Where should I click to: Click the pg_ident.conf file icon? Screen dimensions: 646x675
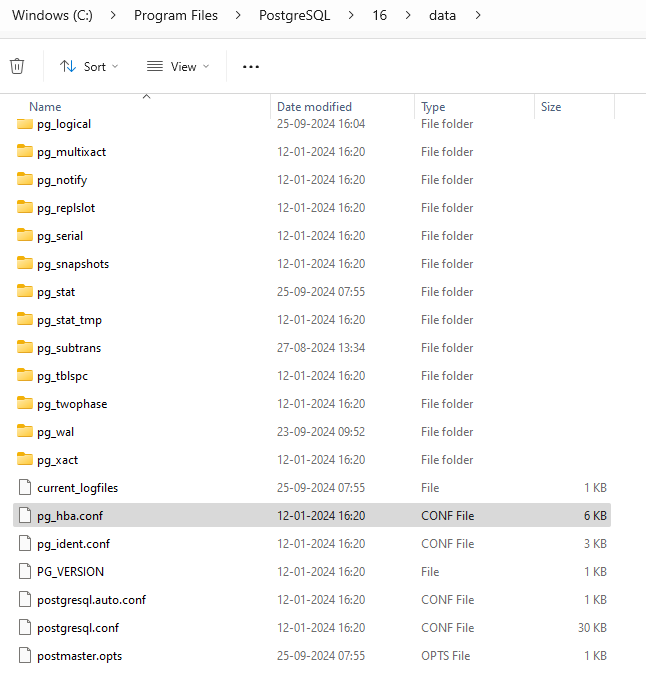pos(25,543)
